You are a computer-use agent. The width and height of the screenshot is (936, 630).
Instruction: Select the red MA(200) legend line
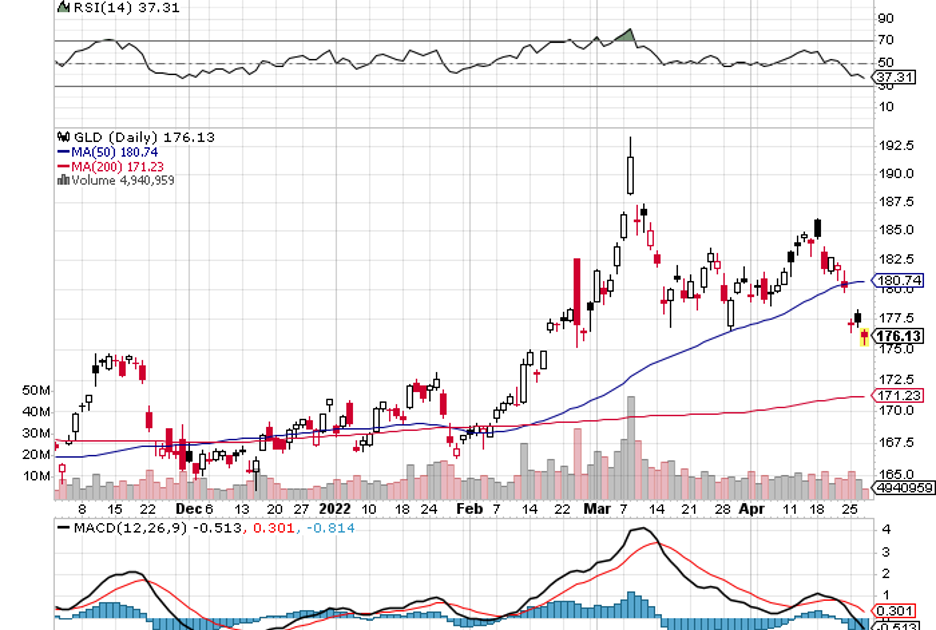[63, 166]
